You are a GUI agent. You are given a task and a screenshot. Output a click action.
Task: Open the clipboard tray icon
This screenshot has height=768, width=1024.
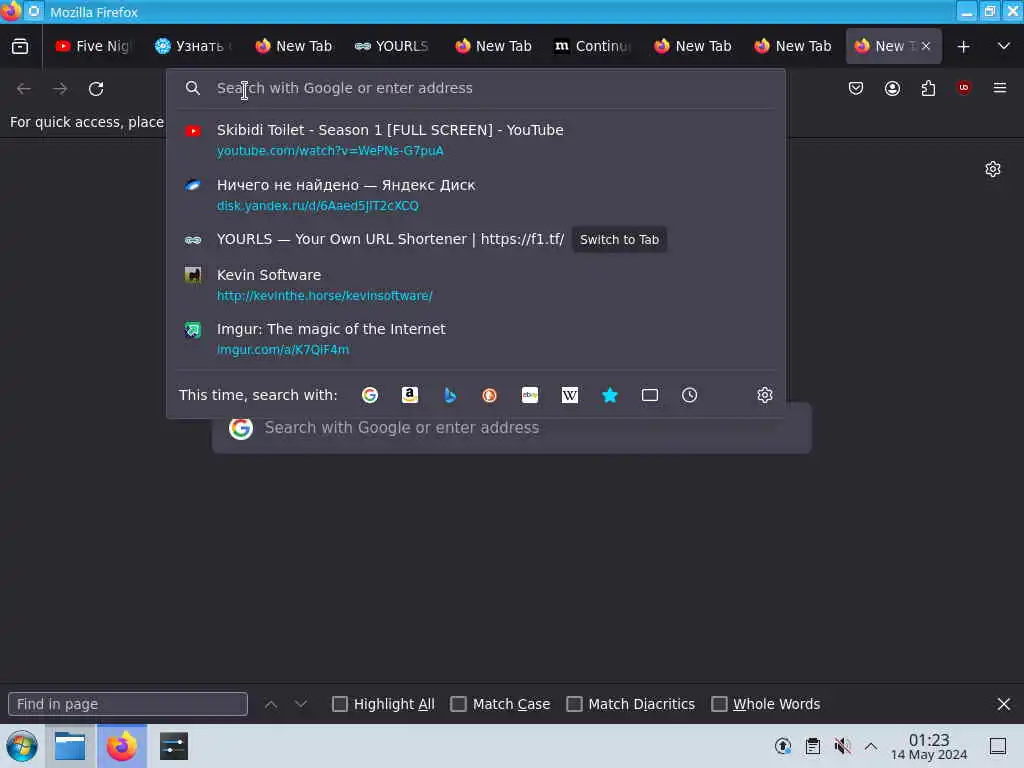pyautogui.click(x=812, y=746)
